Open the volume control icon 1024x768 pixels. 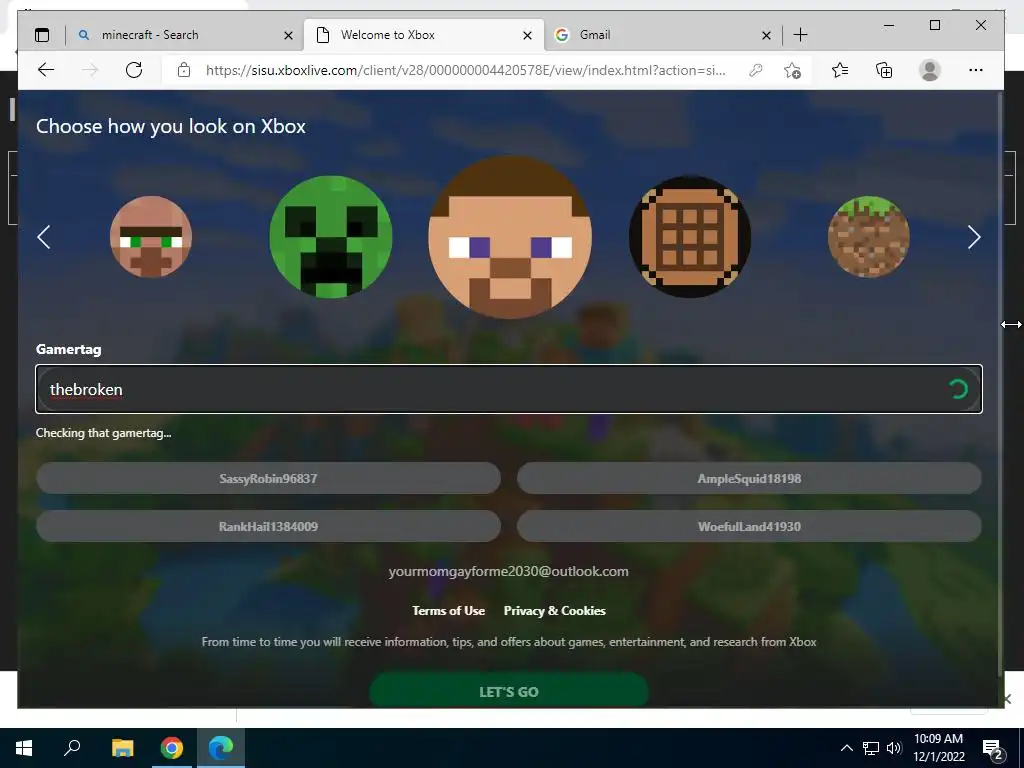tap(894, 748)
